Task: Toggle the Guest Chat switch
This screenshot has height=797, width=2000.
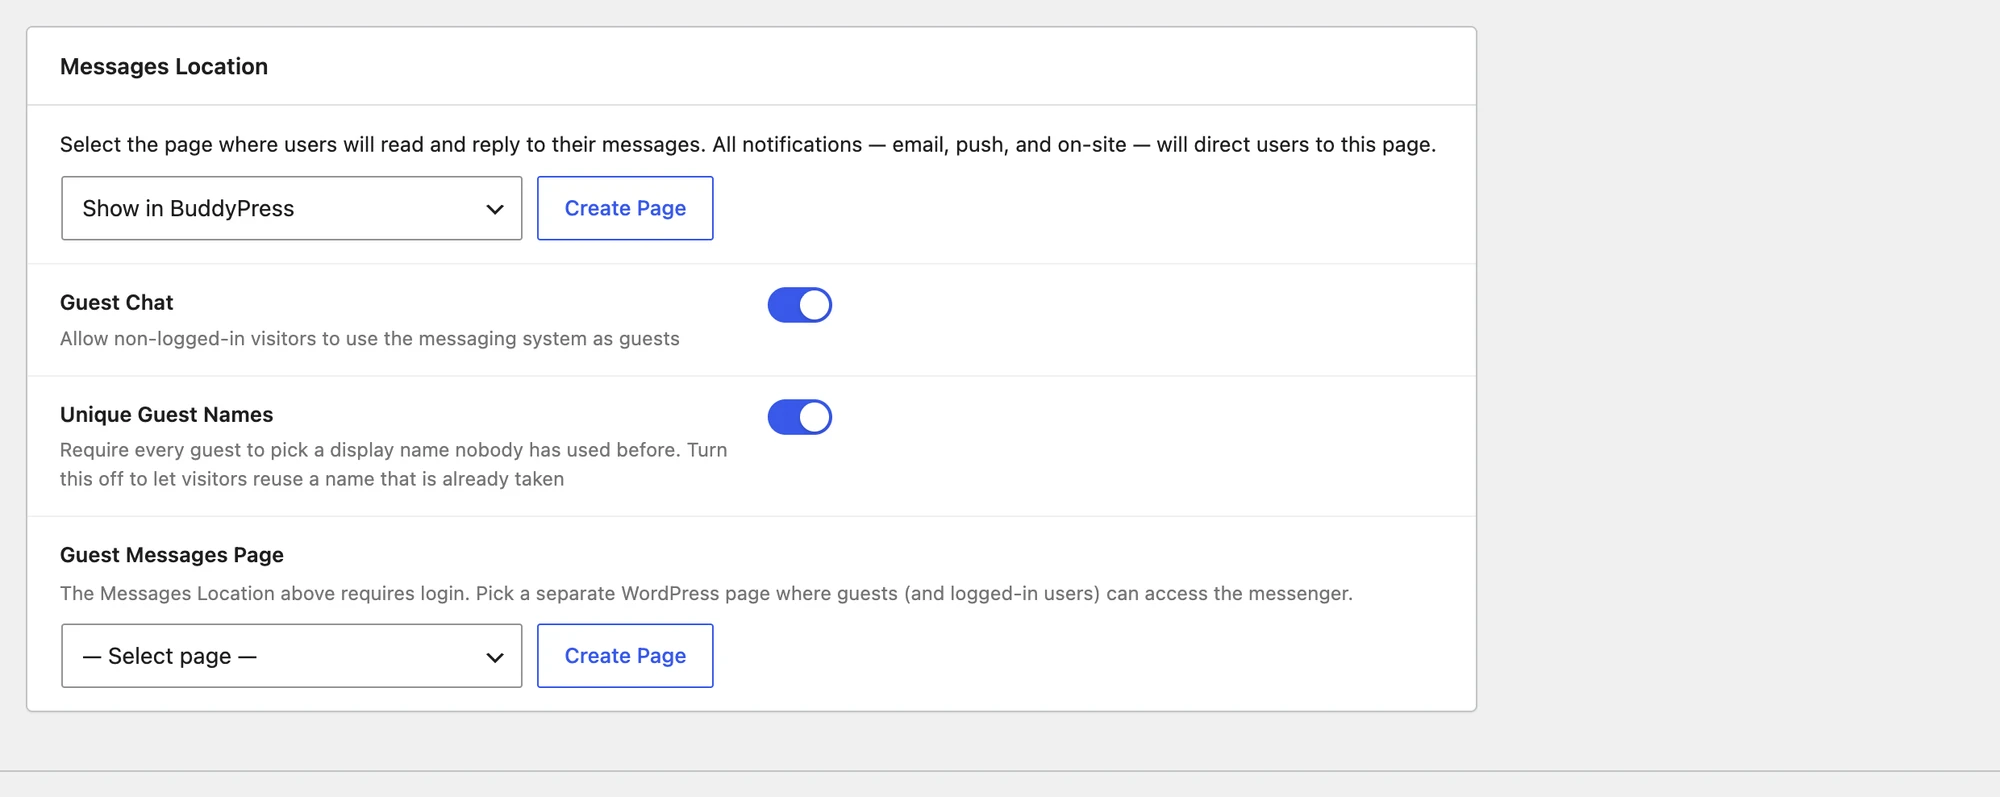Action: 799,305
